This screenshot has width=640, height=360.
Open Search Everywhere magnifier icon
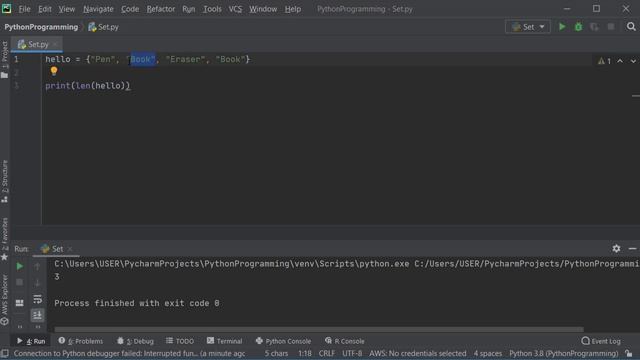pos(631,27)
